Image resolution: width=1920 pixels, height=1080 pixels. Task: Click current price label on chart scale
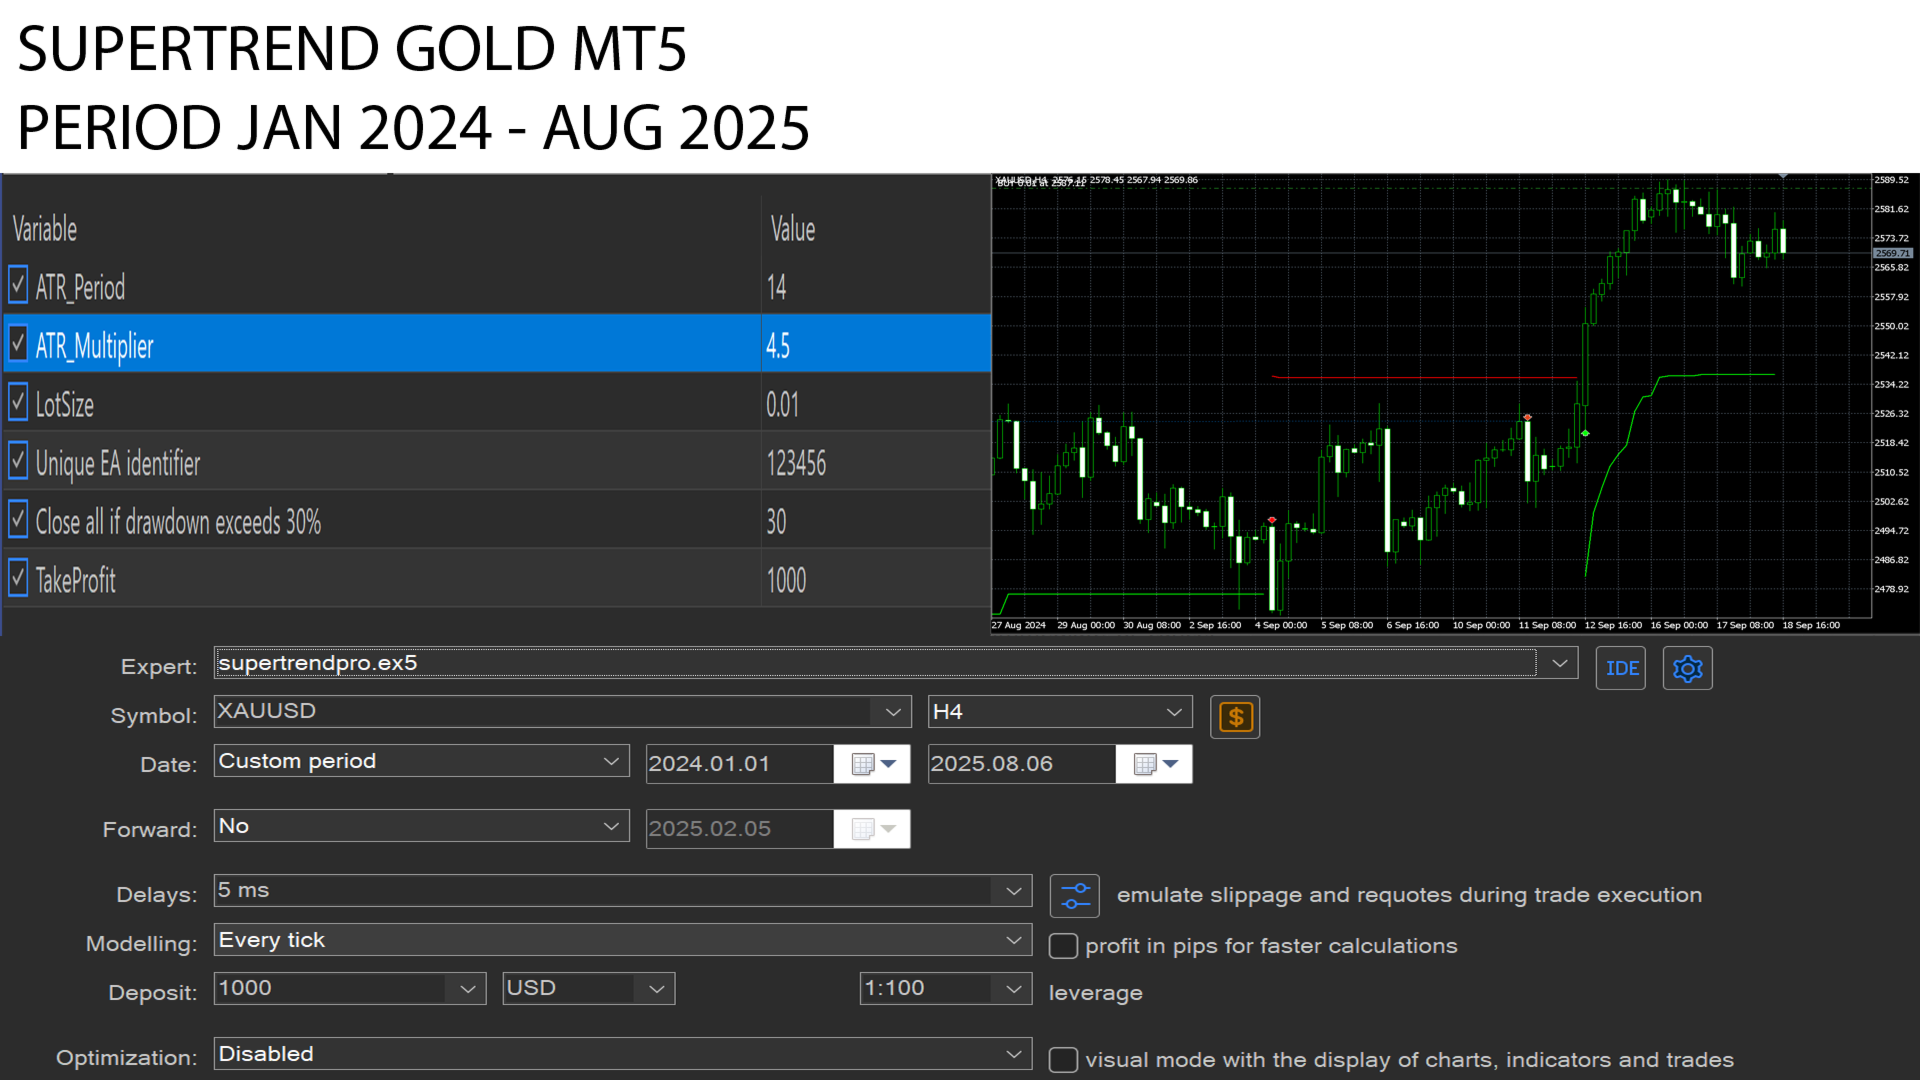[1892, 253]
